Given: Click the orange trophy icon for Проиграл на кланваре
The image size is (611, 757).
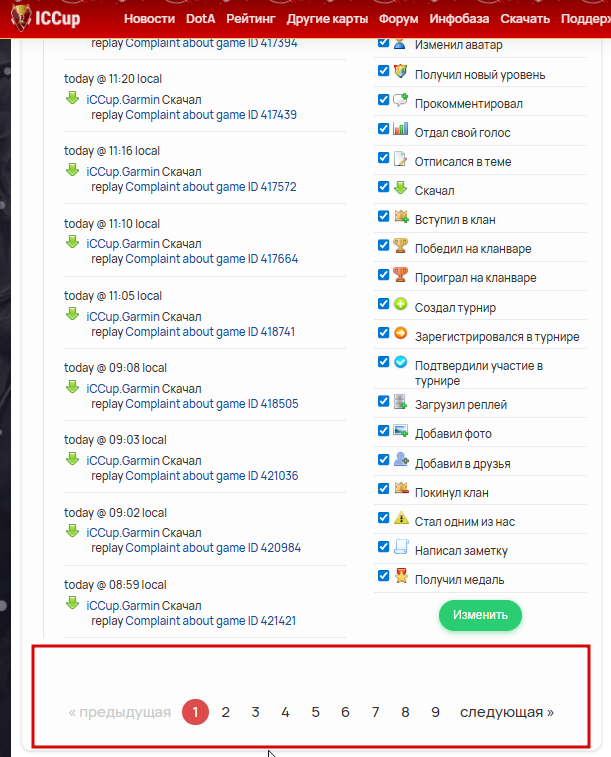Looking at the screenshot, I should tap(401, 275).
